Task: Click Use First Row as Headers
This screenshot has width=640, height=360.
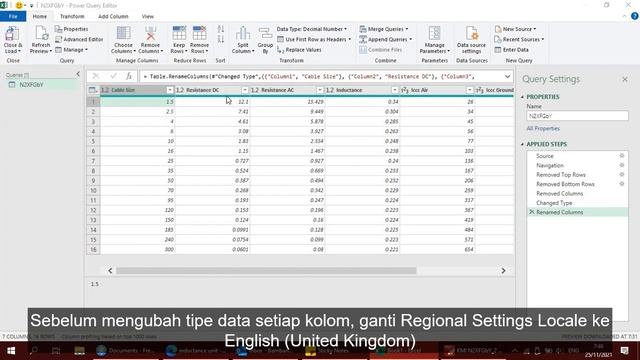Action: pyautogui.click(x=314, y=39)
